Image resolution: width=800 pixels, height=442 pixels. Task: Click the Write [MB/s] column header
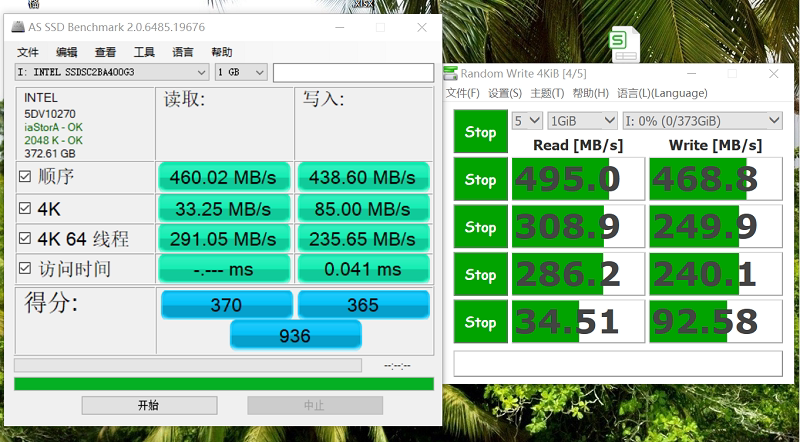(716, 145)
